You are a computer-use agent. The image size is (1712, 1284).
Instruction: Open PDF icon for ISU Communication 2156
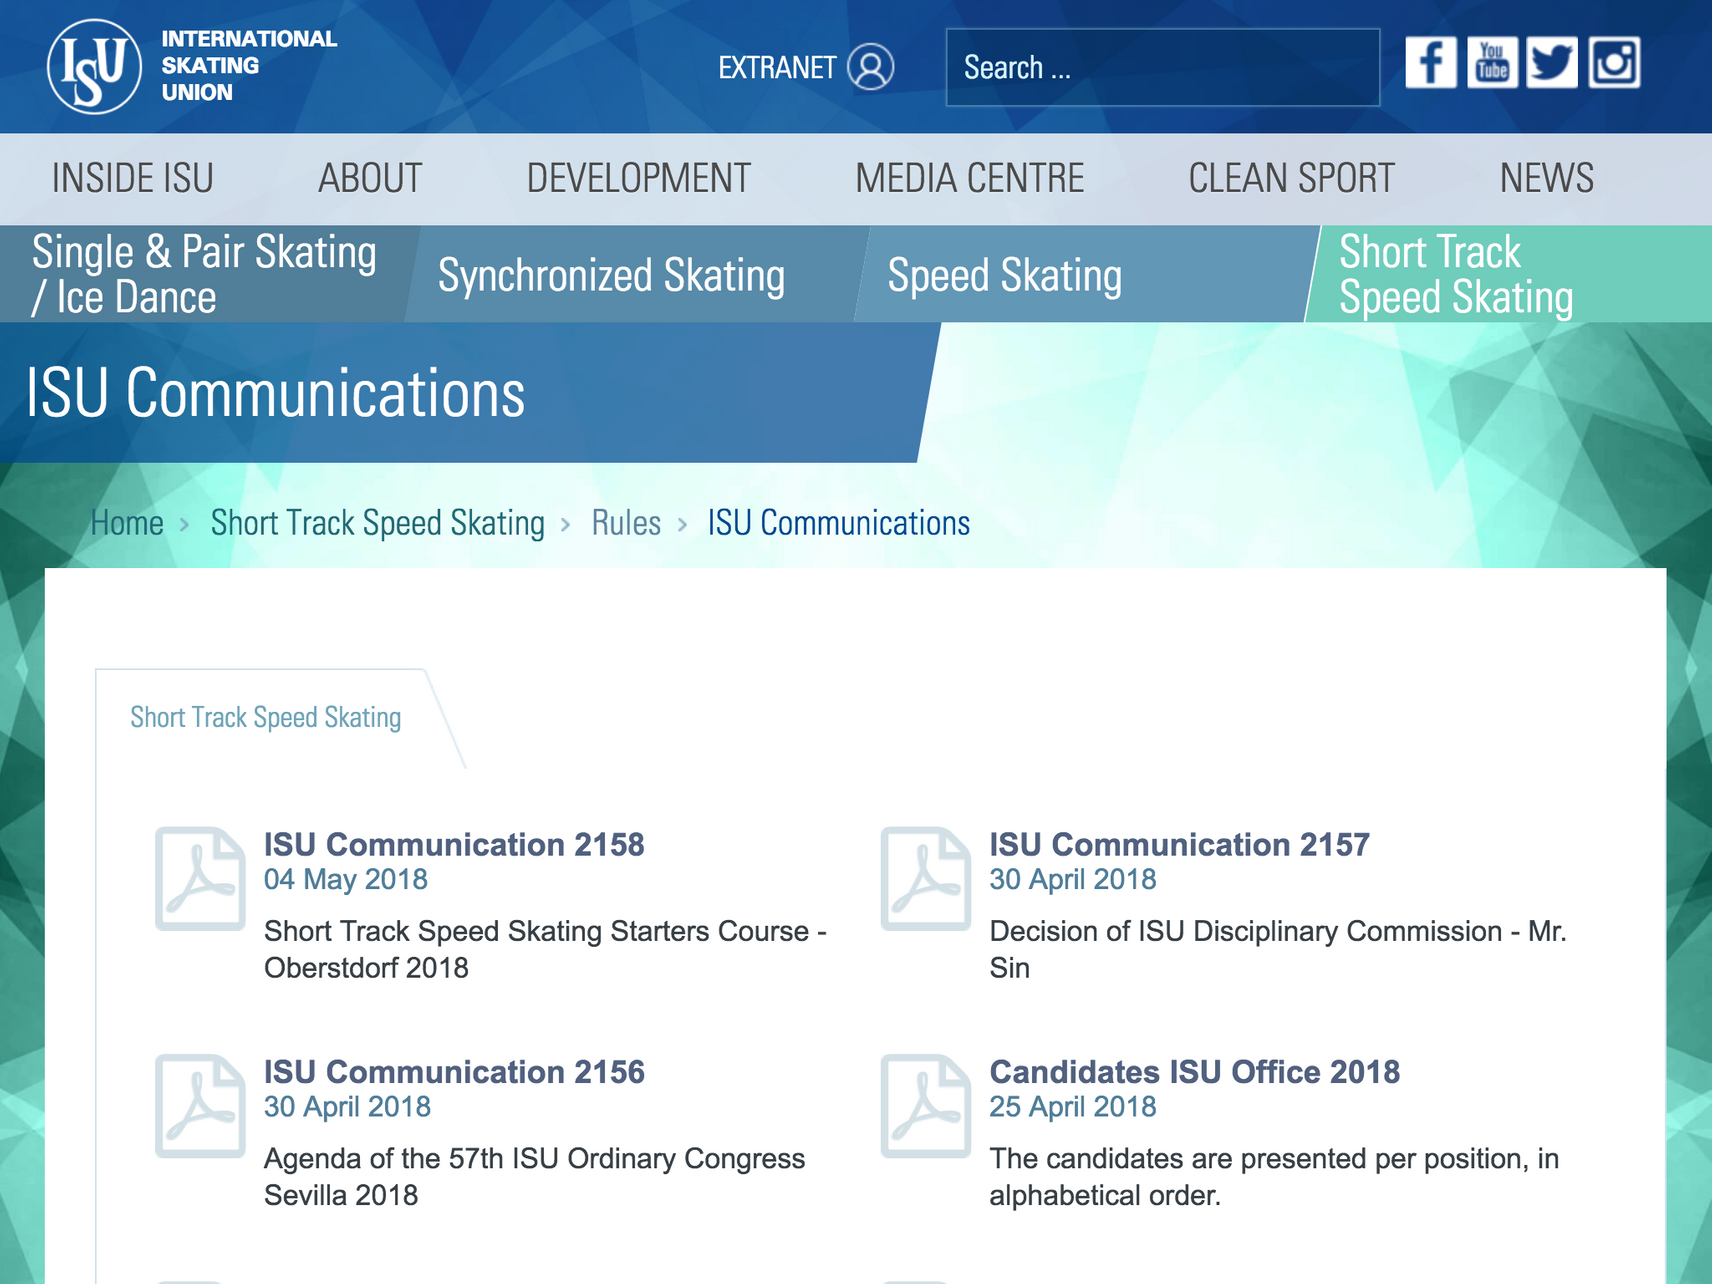200,1106
